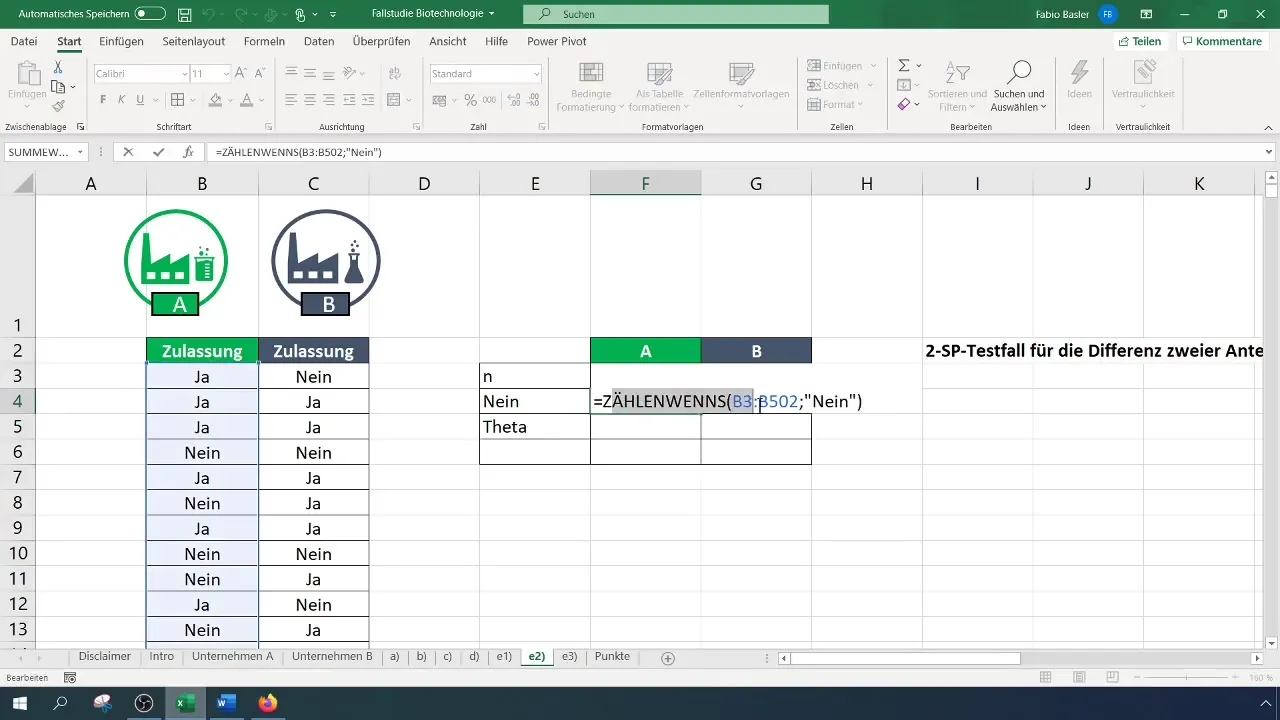Toggle align text right
The width and height of the screenshot is (1280, 720).
(x=329, y=100)
